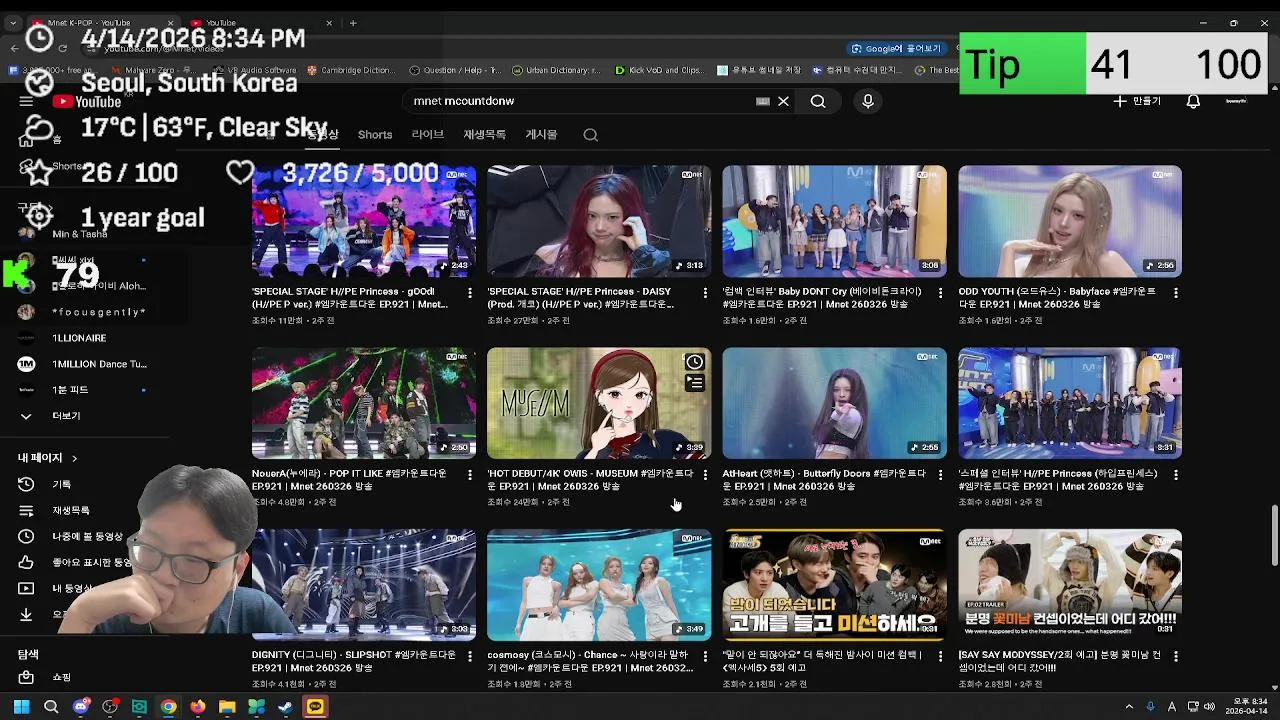Image resolution: width=1280 pixels, height=720 pixels.
Task: Open the Urban Dictionary bookmark
Action: [x=556, y=70]
